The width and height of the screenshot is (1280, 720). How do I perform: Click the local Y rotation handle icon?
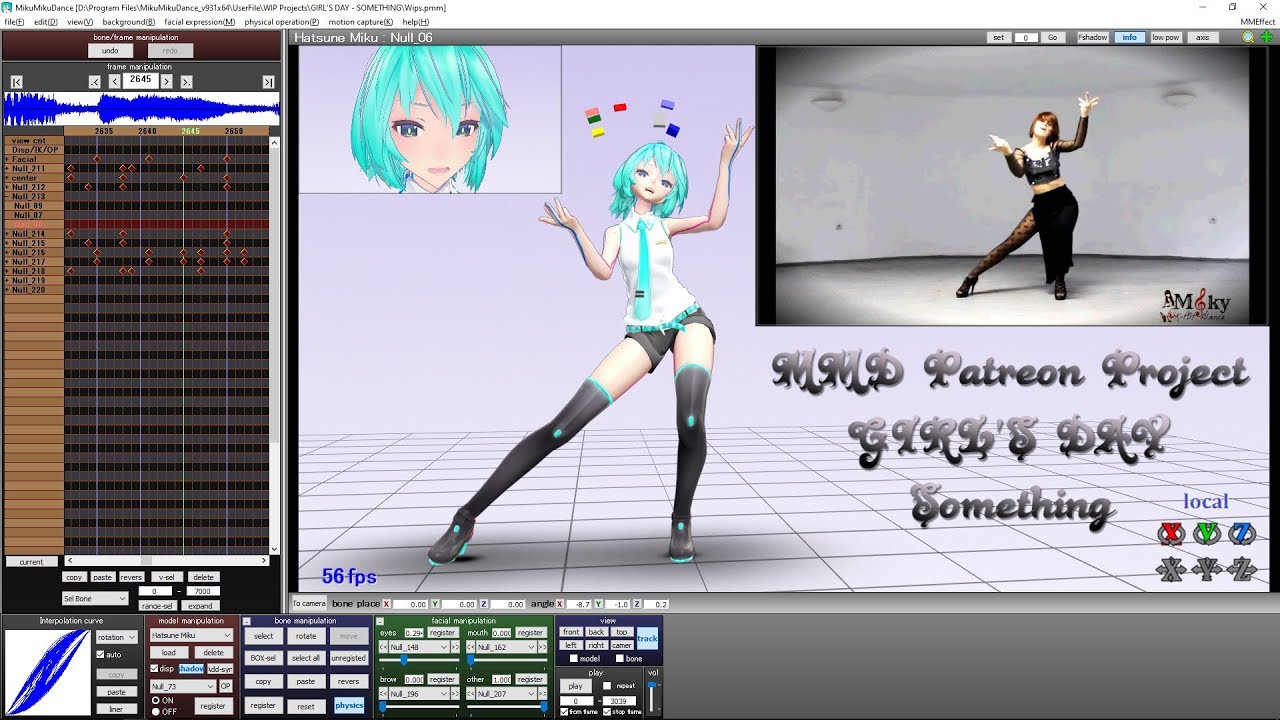(1206, 534)
